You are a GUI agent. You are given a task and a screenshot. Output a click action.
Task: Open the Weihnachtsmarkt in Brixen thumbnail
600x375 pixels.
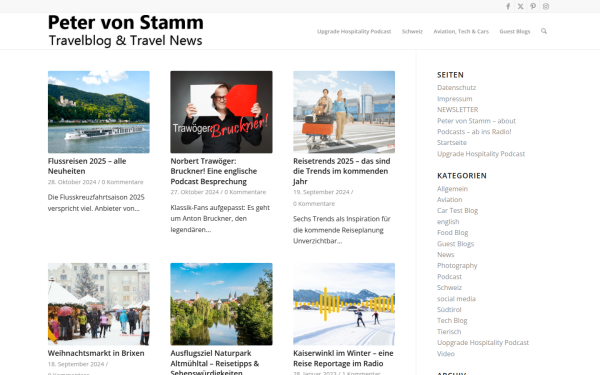[x=99, y=304]
